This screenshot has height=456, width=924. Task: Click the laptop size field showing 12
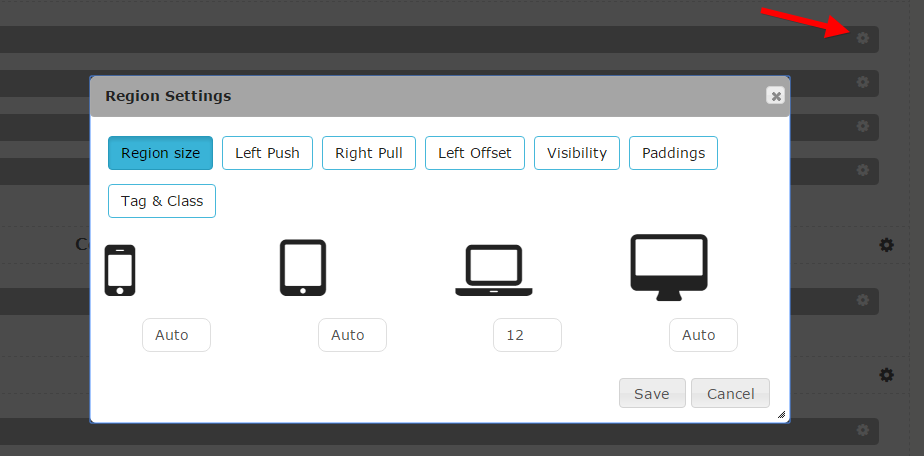(x=527, y=335)
